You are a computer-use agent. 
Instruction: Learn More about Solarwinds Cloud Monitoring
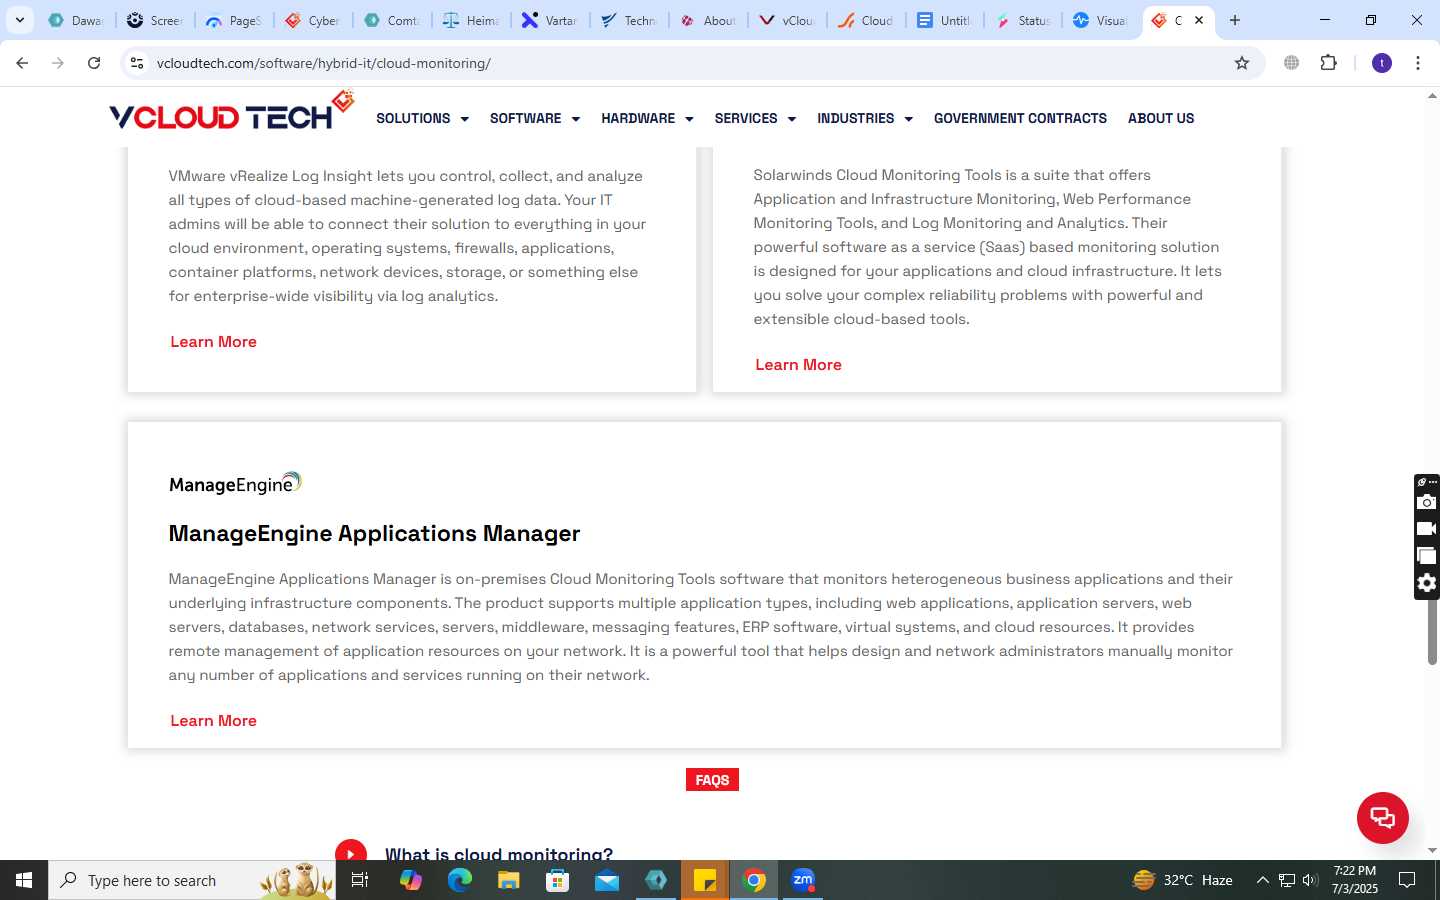click(798, 365)
